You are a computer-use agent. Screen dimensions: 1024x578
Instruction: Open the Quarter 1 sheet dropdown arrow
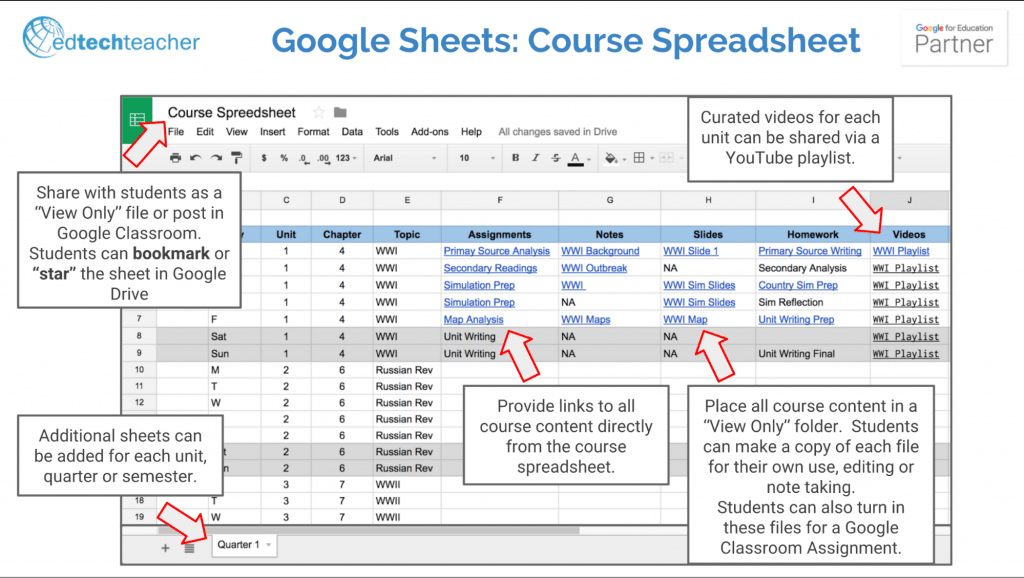pyautogui.click(x=268, y=546)
